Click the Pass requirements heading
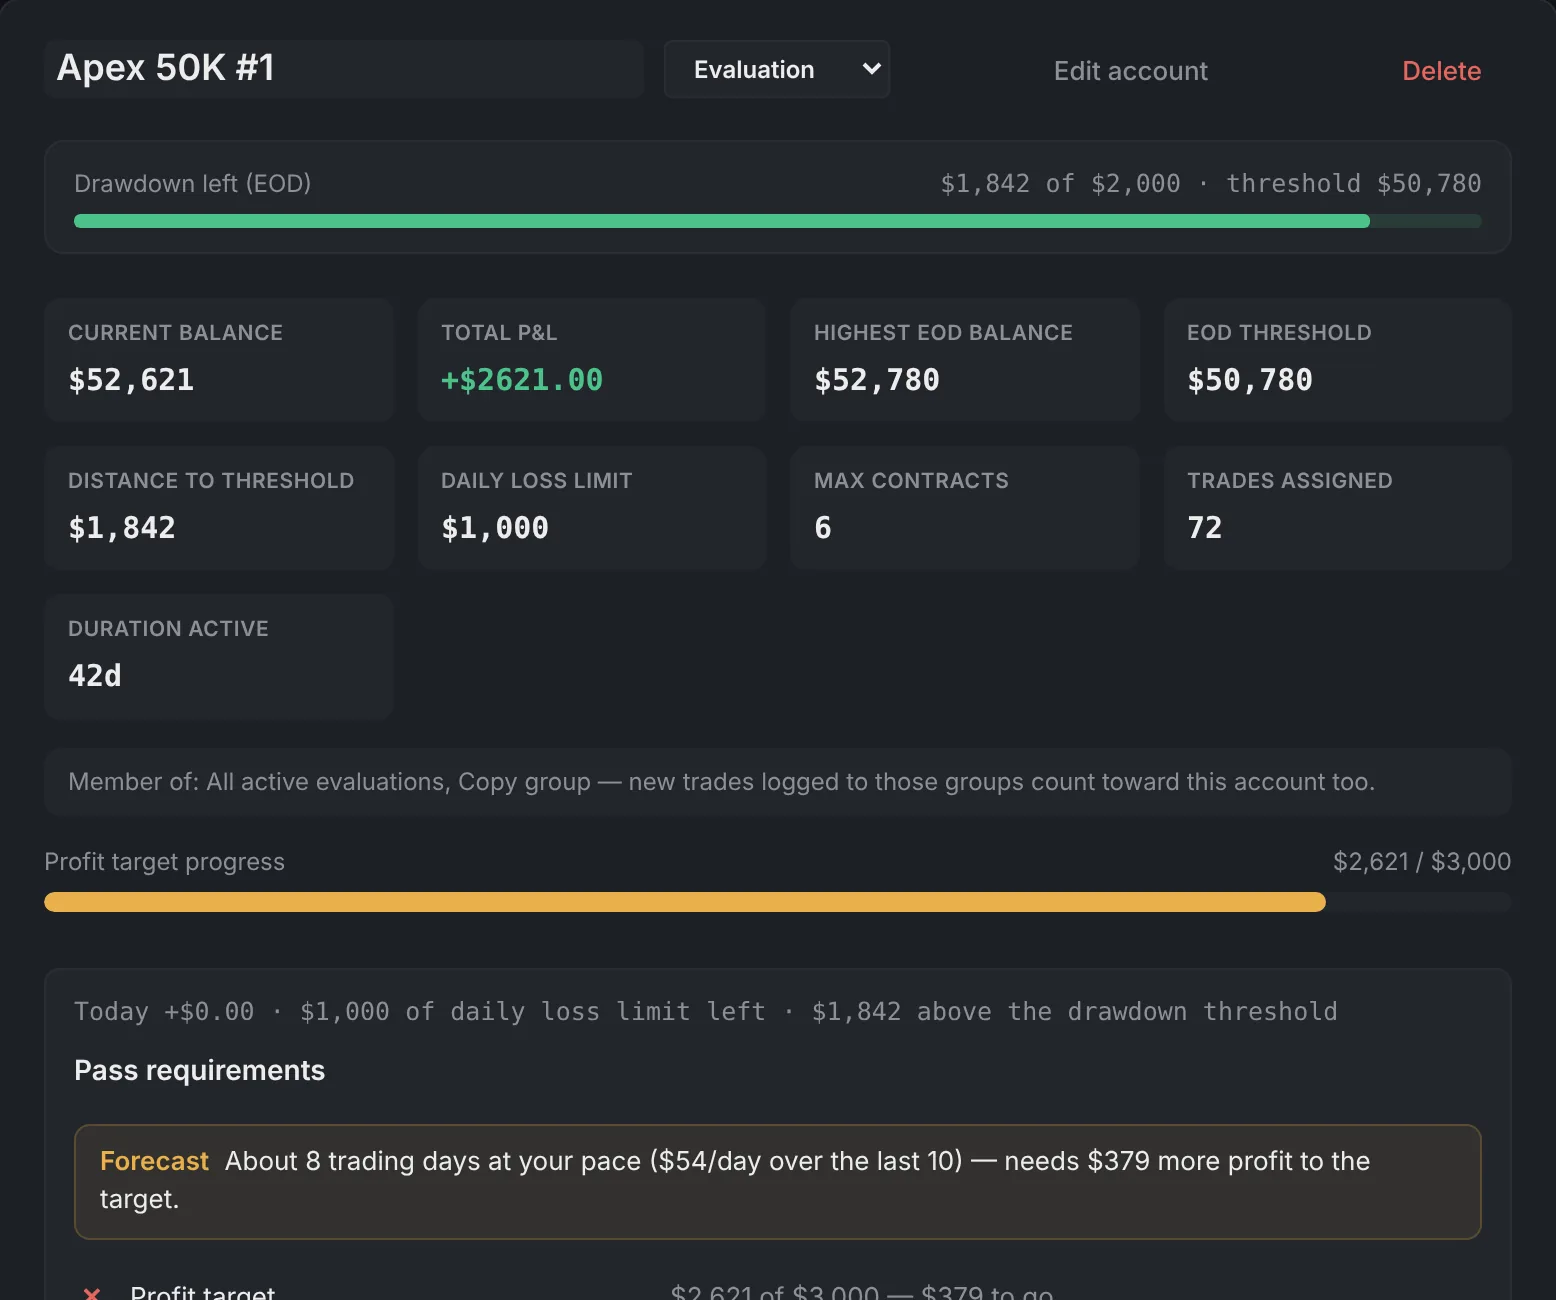The height and width of the screenshot is (1300, 1556). [x=200, y=1071]
